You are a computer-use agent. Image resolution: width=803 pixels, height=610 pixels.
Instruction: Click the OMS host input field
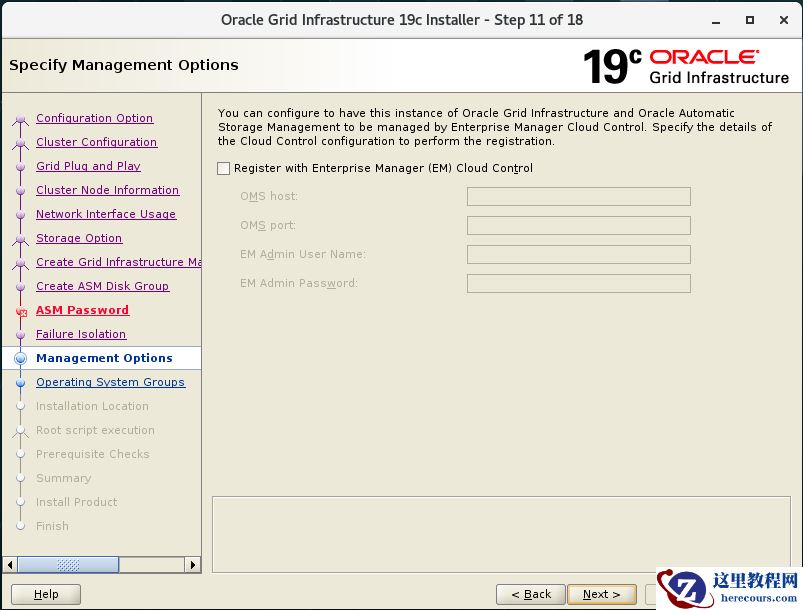579,197
